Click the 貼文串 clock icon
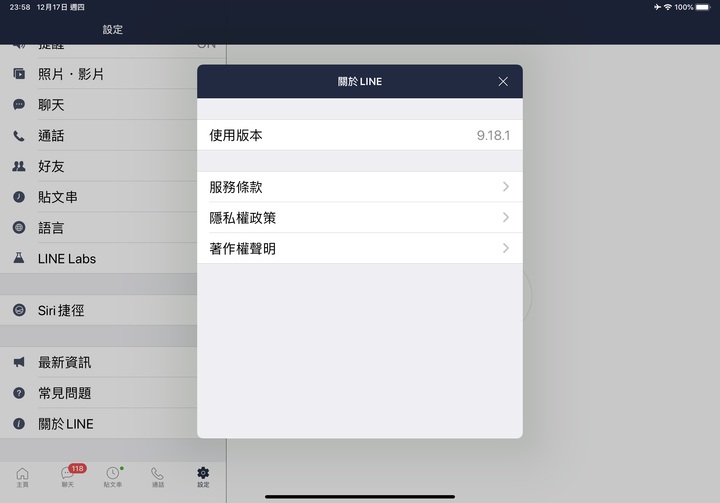This screenshot has height=503, width=720. pos(19,197)
